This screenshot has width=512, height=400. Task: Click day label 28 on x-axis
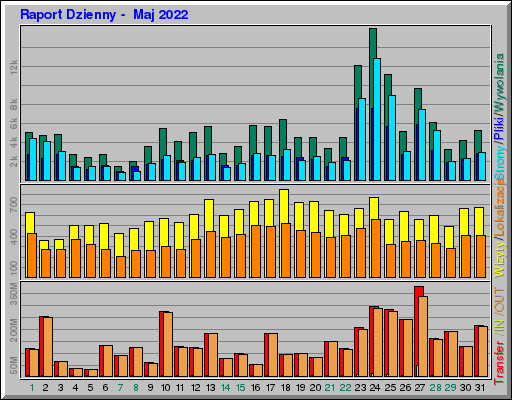435,388
